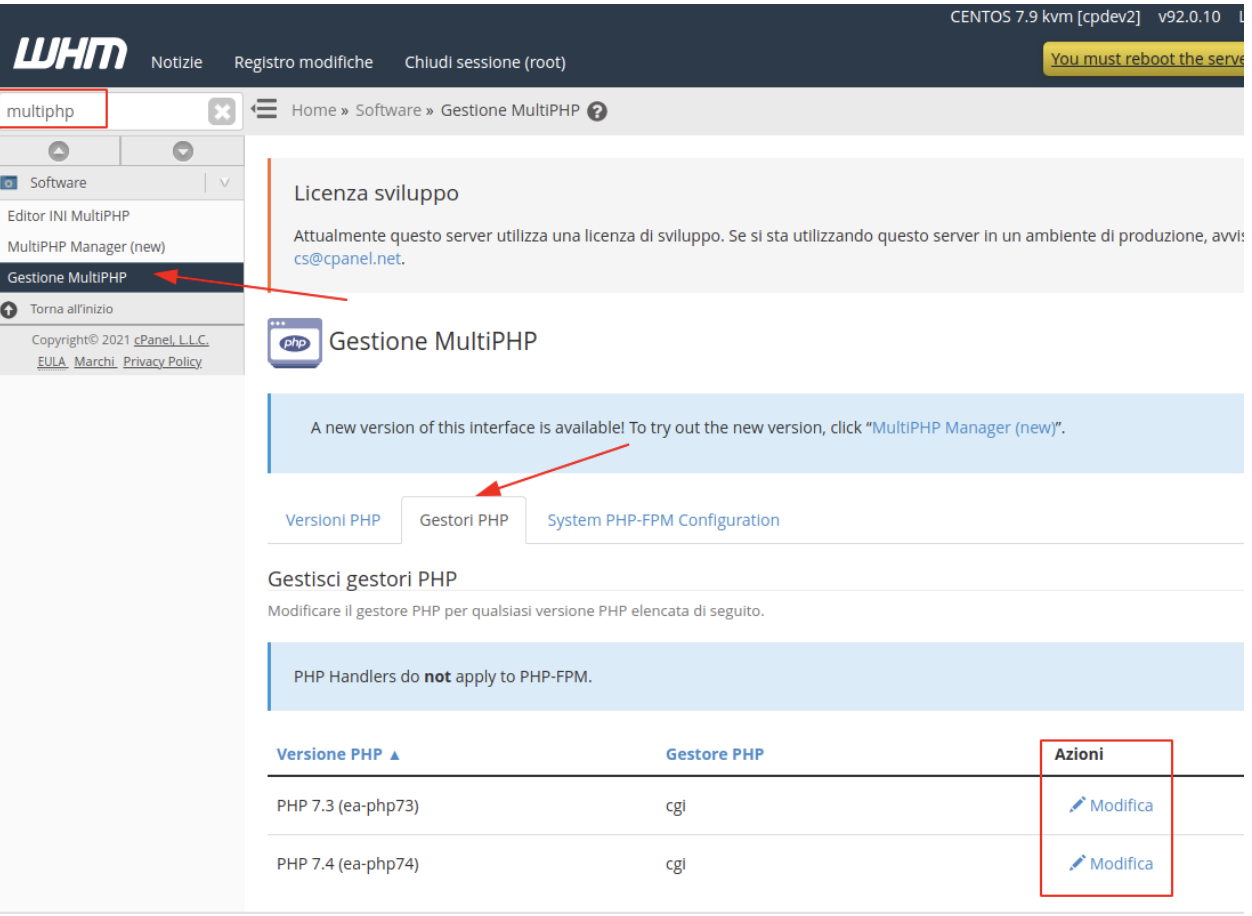
Task: Open Registro modifiche menu item
Action: pos(303,62)
